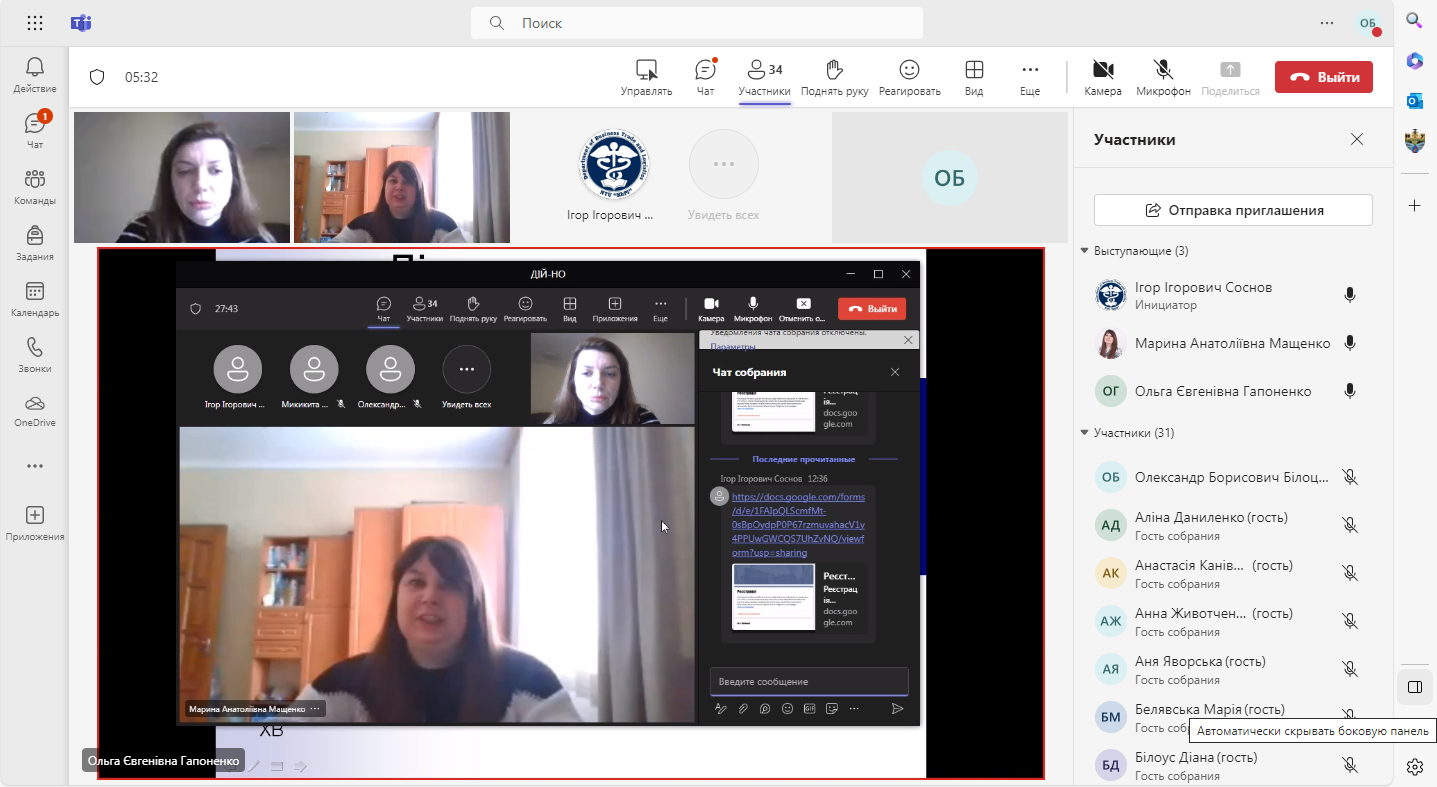Unmute using the Микрофон toggle
This screenshot has width=1437, height=787.
pyautogui.click(x=1163, y=76)
